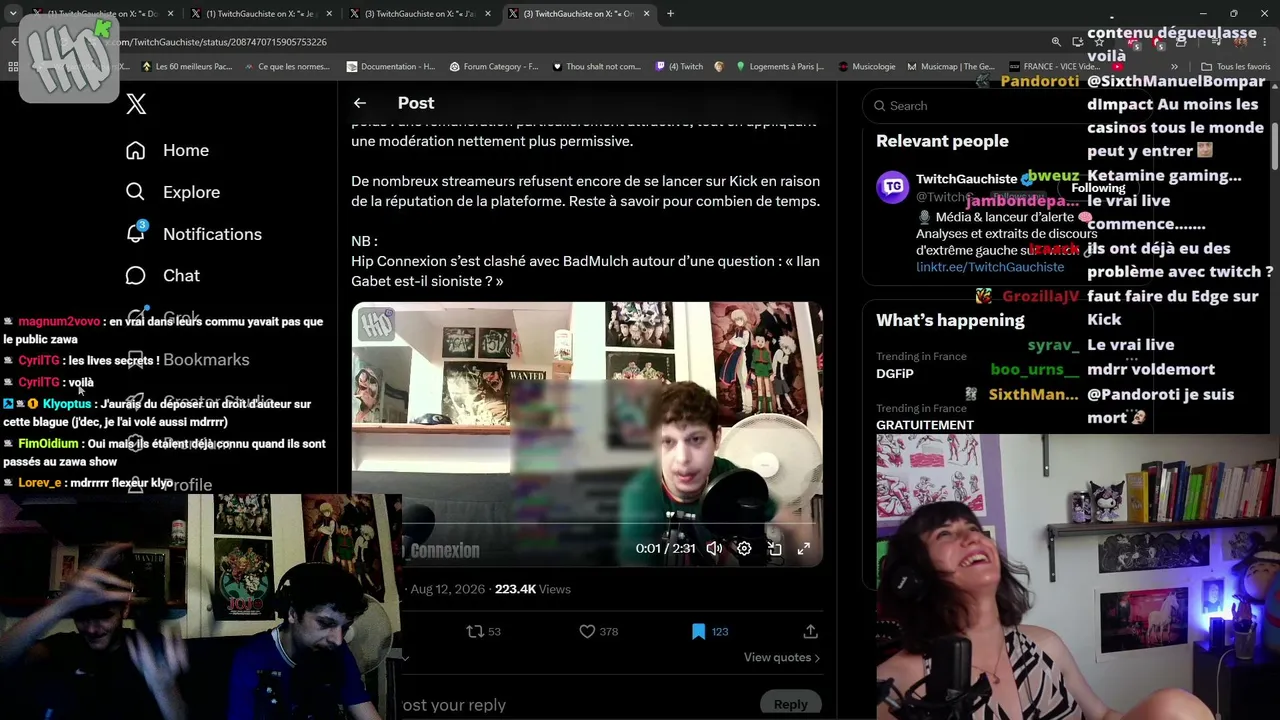Open 'Logements à Paris' bookmark
This screenshot has height=720, width=1280.
tap(780, 67)
